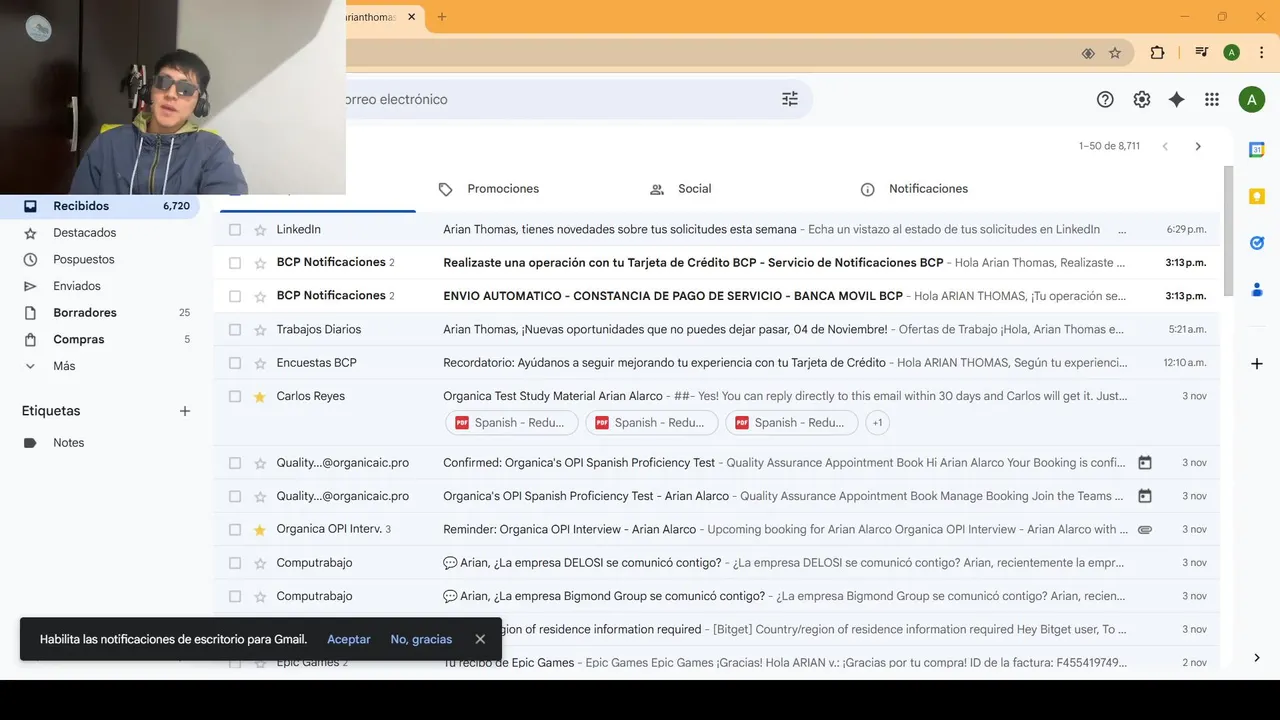
Task: Switch to Notificaciones tab
Action: tap(915, 189)
